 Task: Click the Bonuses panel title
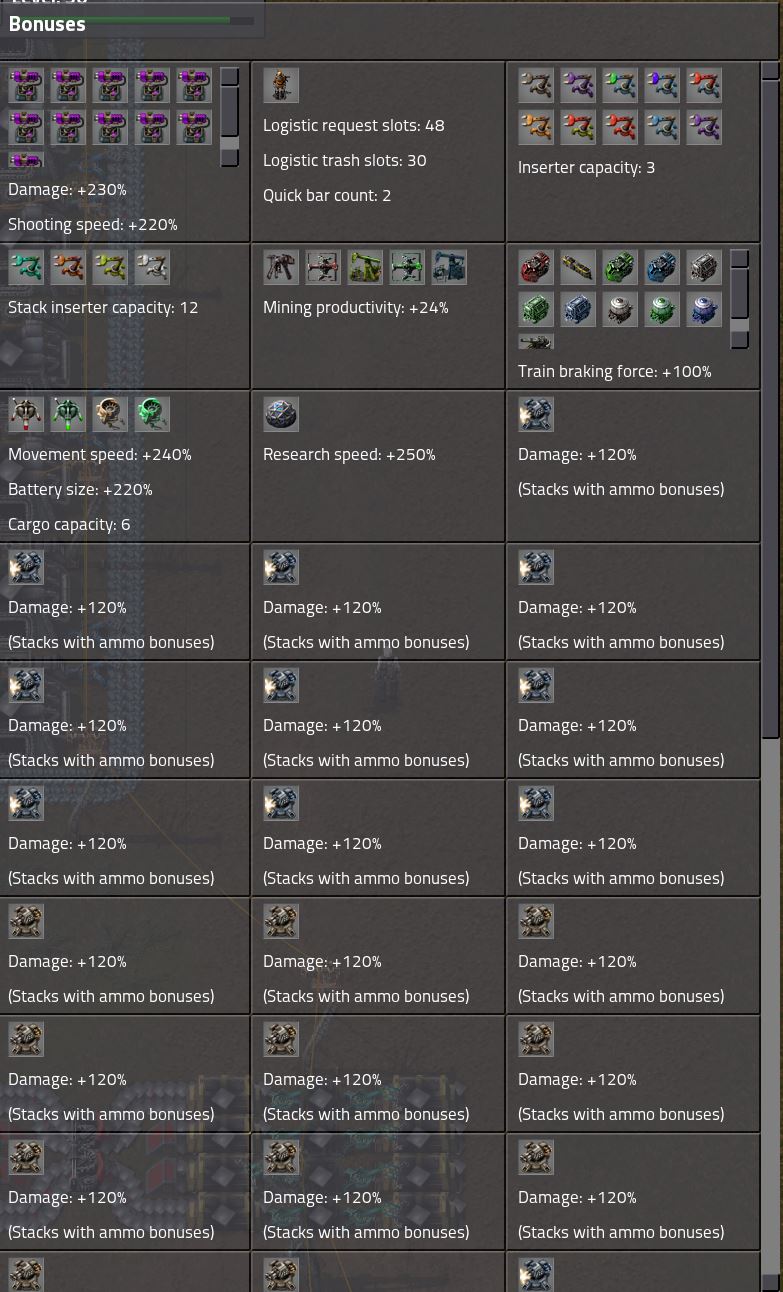[47, 24]
